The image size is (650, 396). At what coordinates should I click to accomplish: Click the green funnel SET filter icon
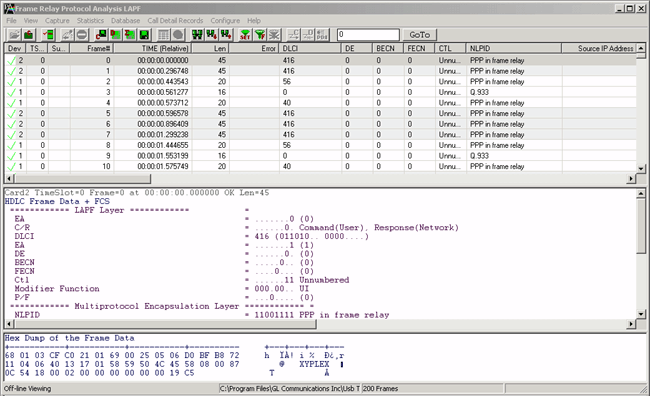[x=245, y=34]
